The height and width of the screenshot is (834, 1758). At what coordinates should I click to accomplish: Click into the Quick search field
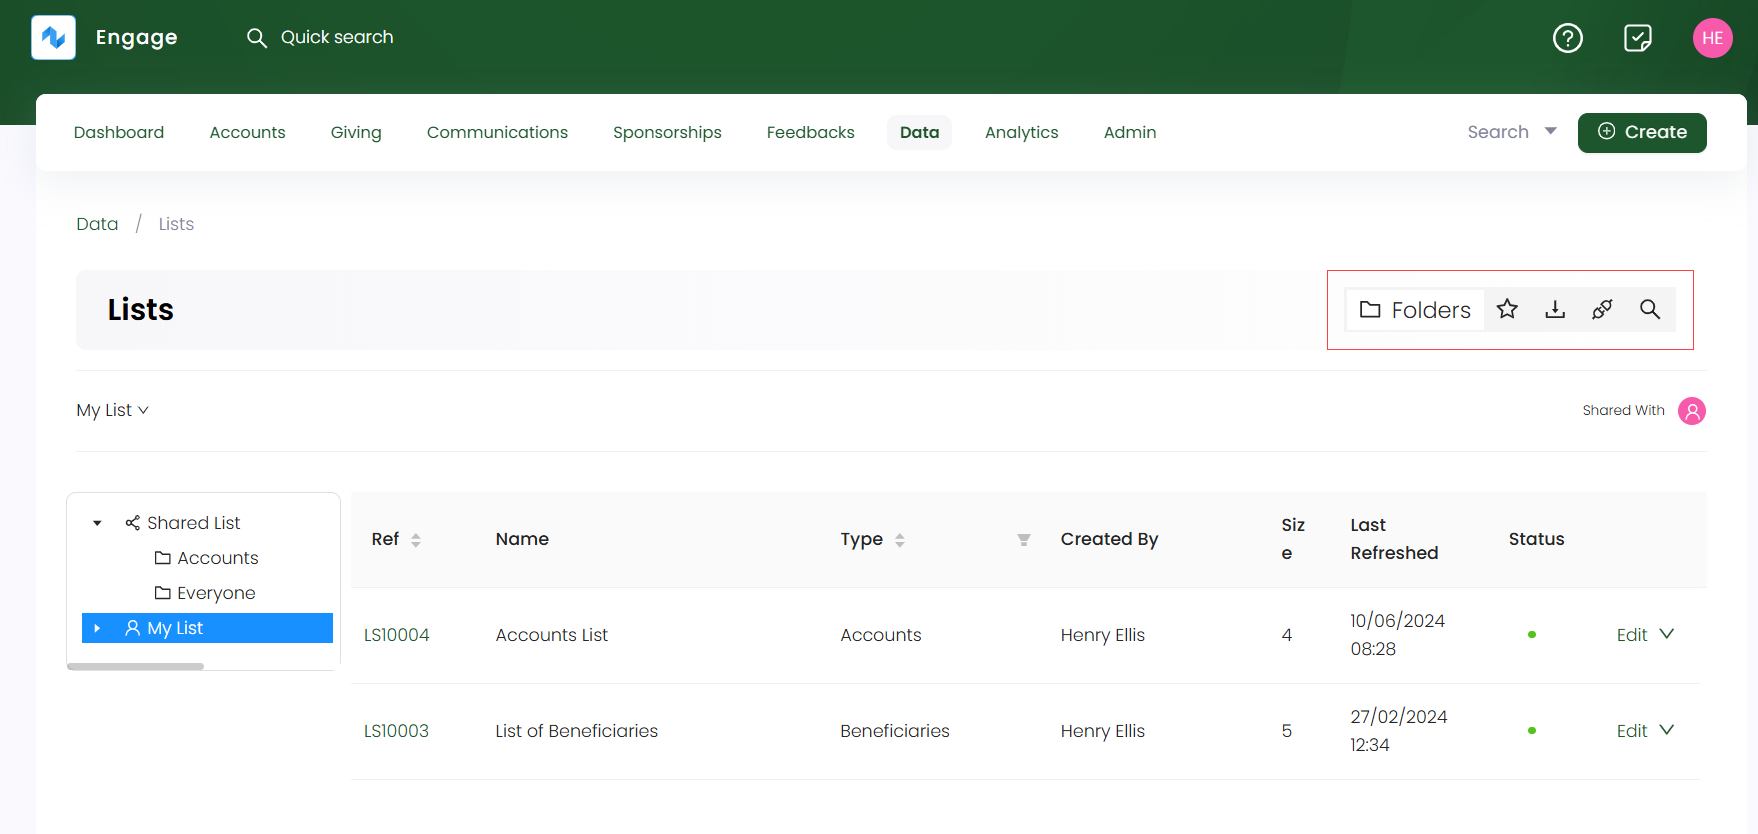coord(337,37)
